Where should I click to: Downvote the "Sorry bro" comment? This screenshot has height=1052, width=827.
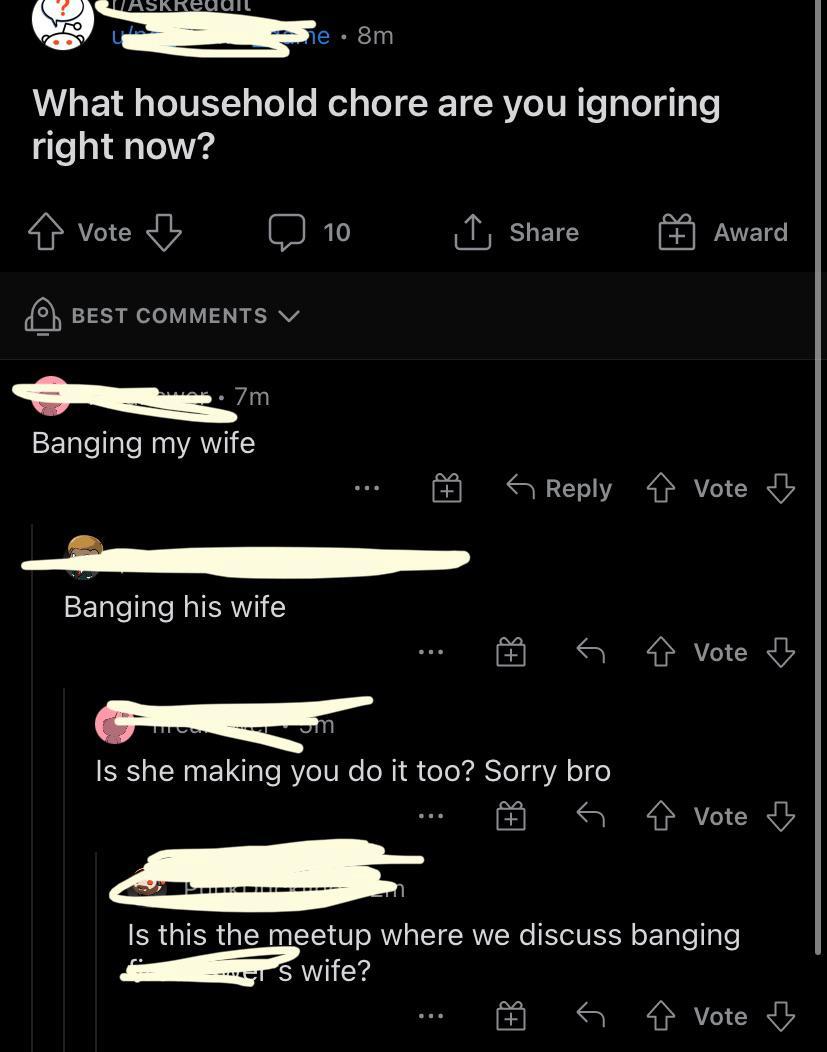point(781,816)
